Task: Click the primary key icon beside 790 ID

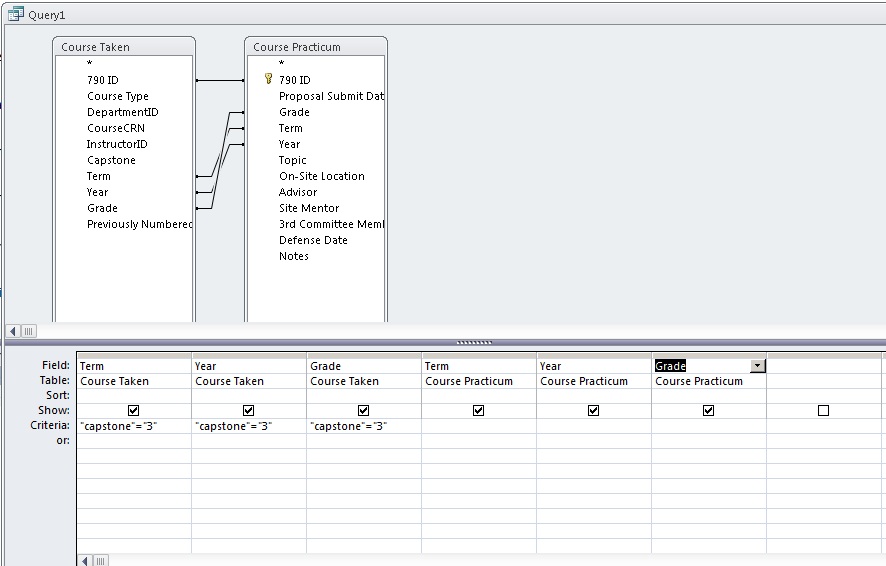Action: [x=268, y=80]
